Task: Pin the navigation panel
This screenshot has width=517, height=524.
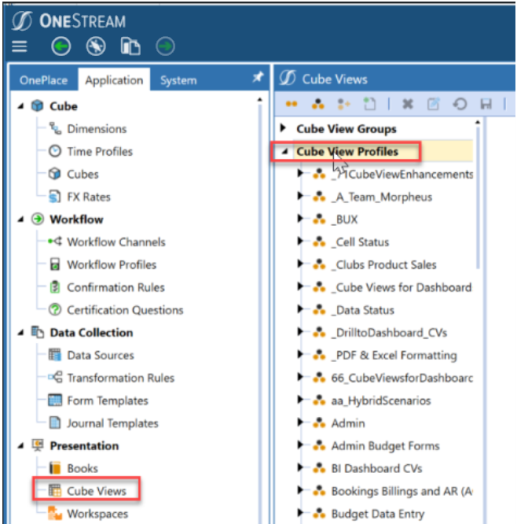Action: pyautogui.click(x=258, y=78)
